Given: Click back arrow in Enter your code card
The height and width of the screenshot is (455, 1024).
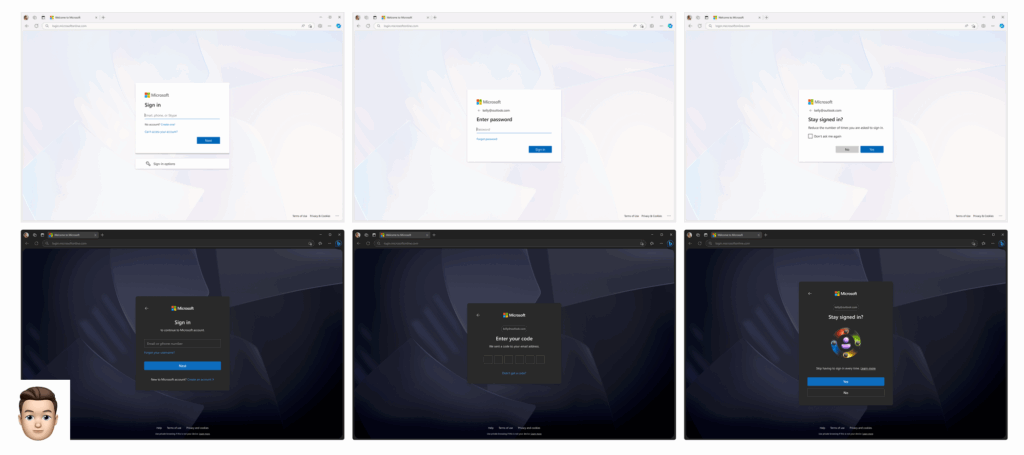Looking at the screenshot, I should tap(478, 315).
